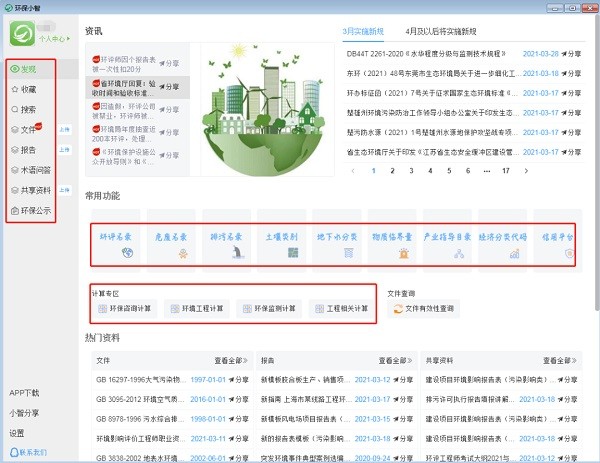The image size is (600, 463).
Task: Click 上传 upload next to 共享资料
Action: (65, 190)
